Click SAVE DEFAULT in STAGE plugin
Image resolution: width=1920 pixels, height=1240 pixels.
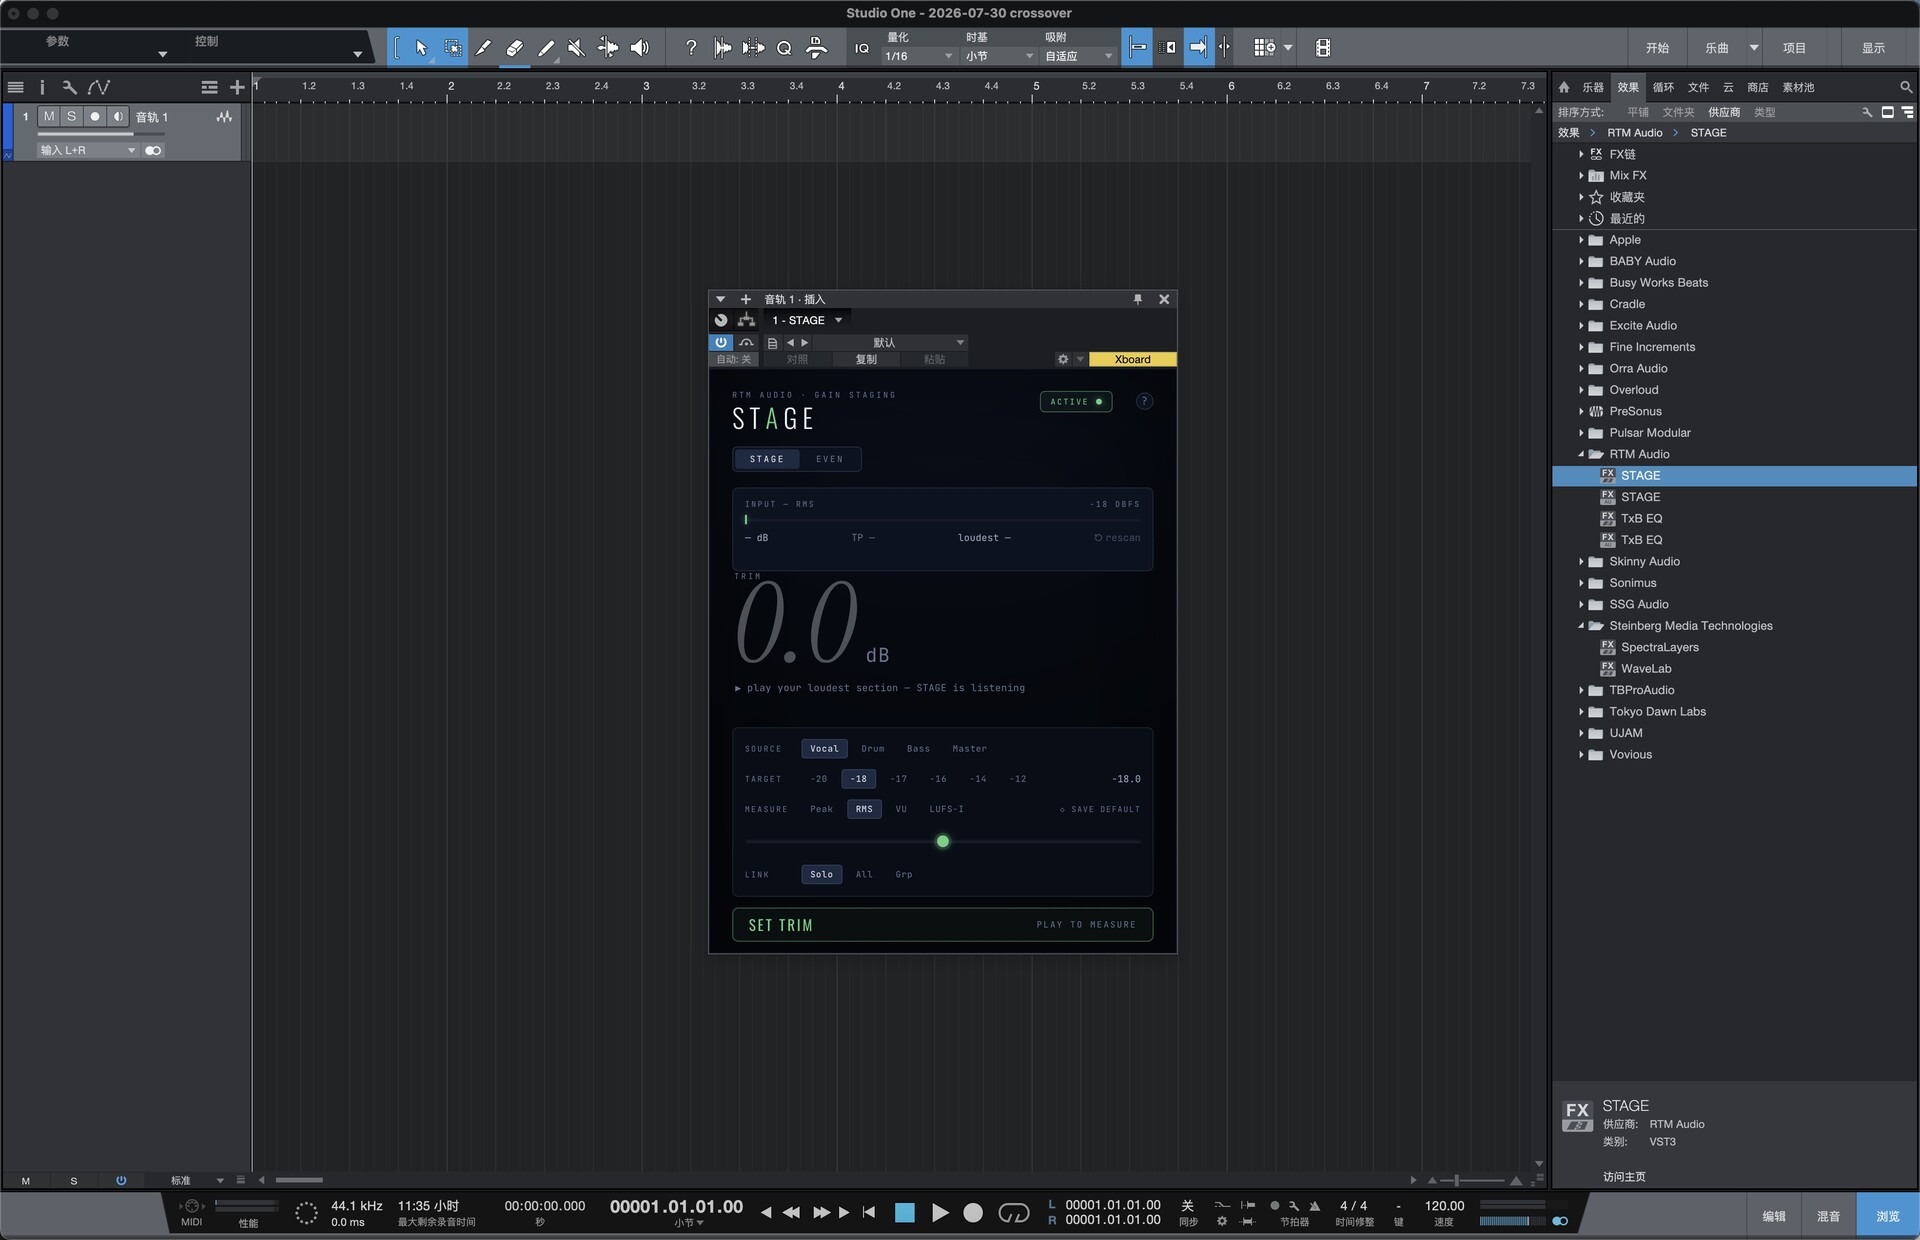click(1100, 809)
